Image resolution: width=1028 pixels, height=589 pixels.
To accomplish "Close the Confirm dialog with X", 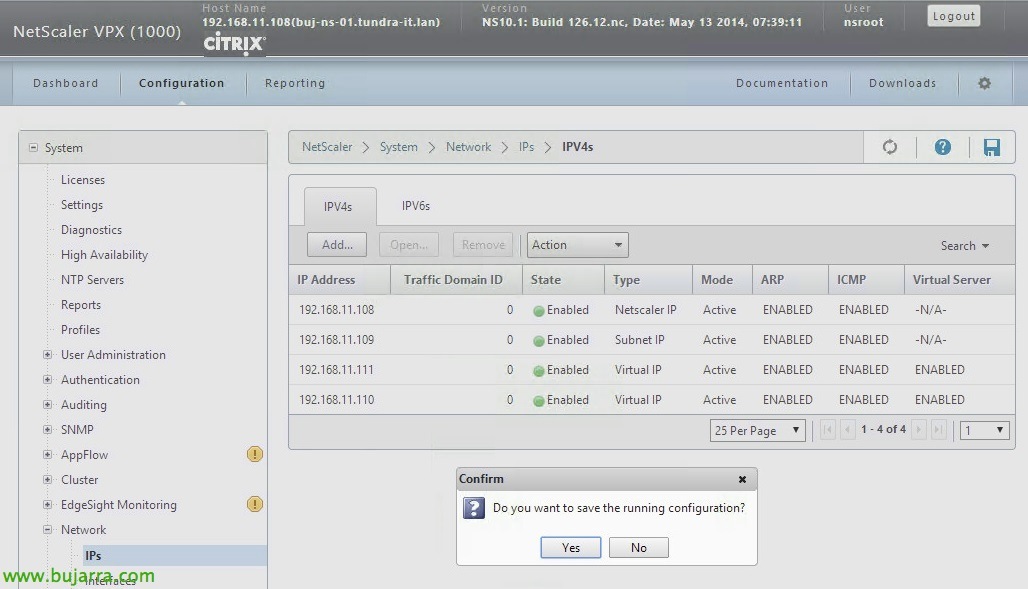I will (742, 479).
